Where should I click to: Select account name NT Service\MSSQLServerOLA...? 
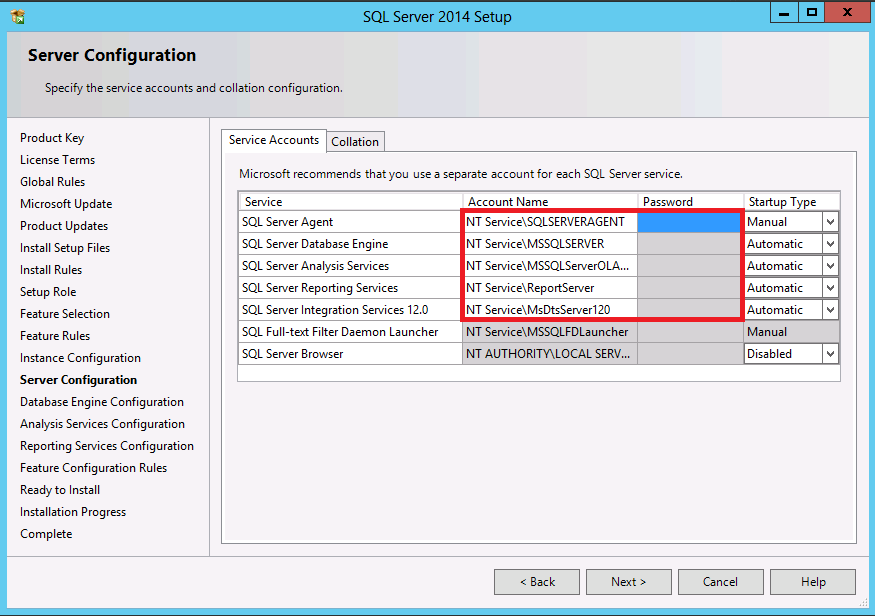(550, 266)
